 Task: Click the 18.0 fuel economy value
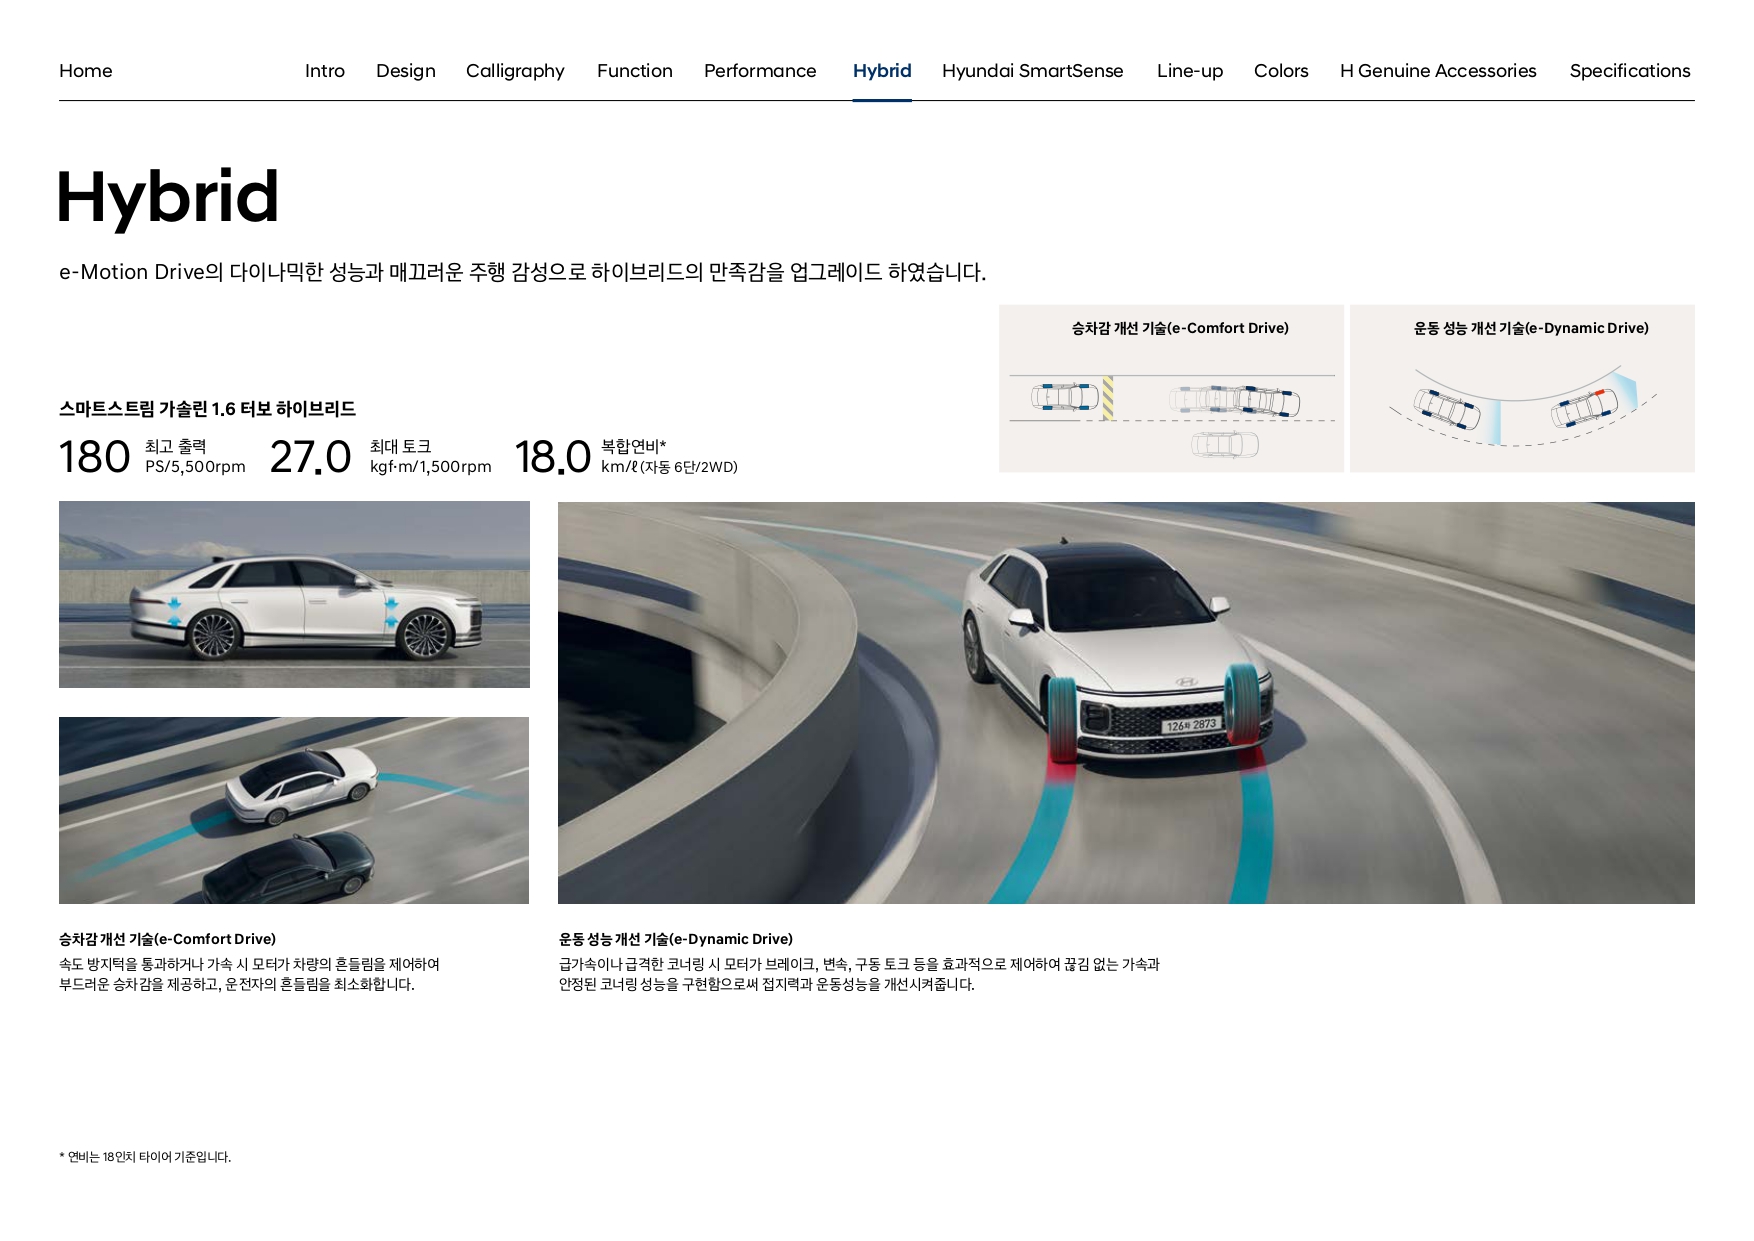[x=553, y=458]
